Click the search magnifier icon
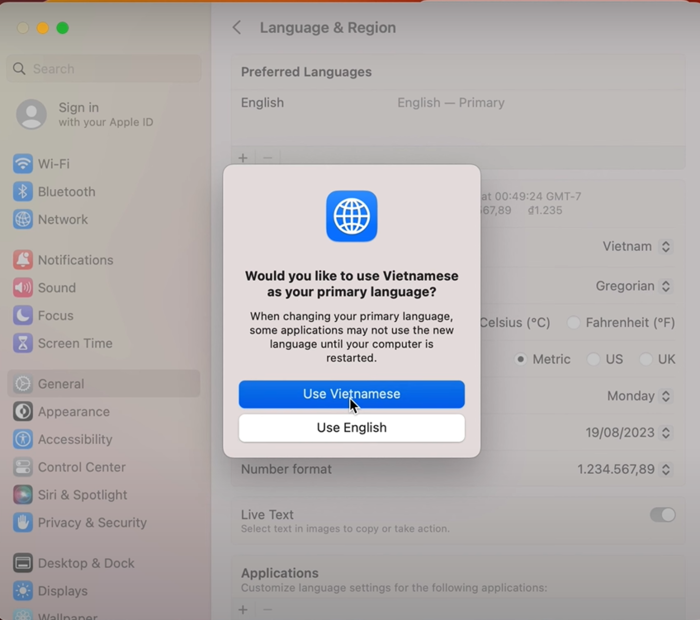This screenshot has height=620, width=700. coord(19,69)
